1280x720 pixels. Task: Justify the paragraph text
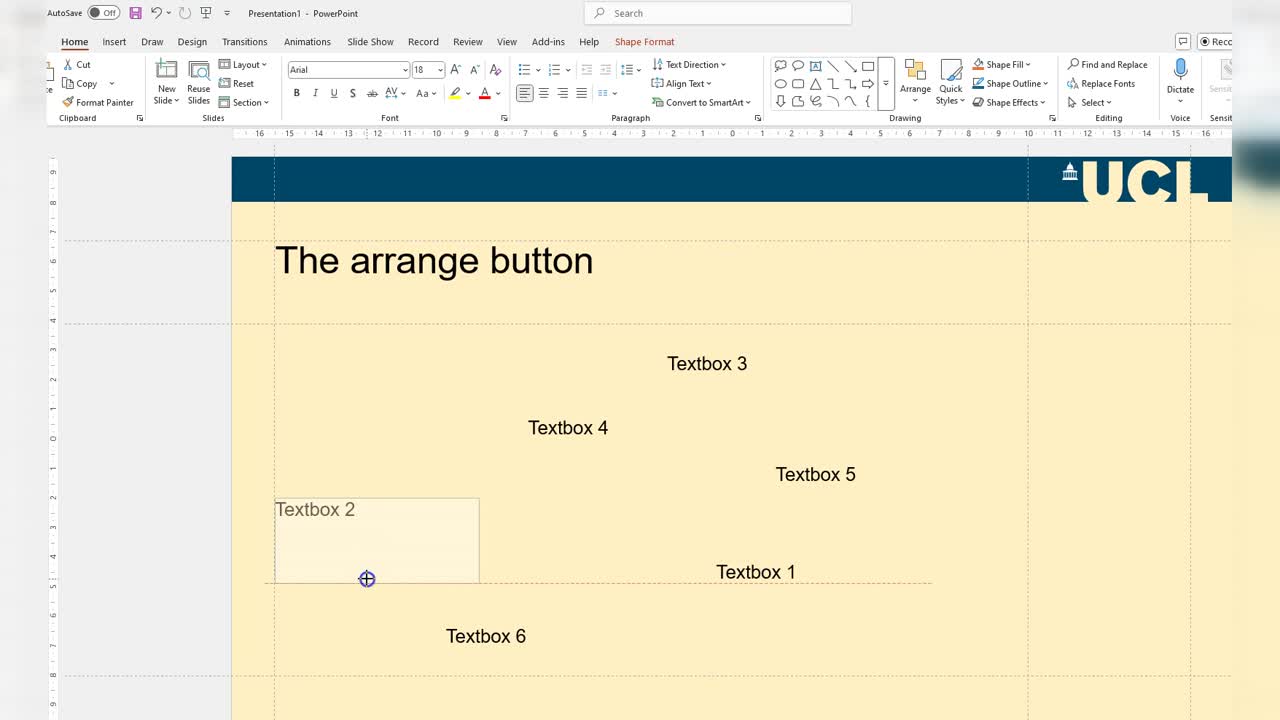582,93
